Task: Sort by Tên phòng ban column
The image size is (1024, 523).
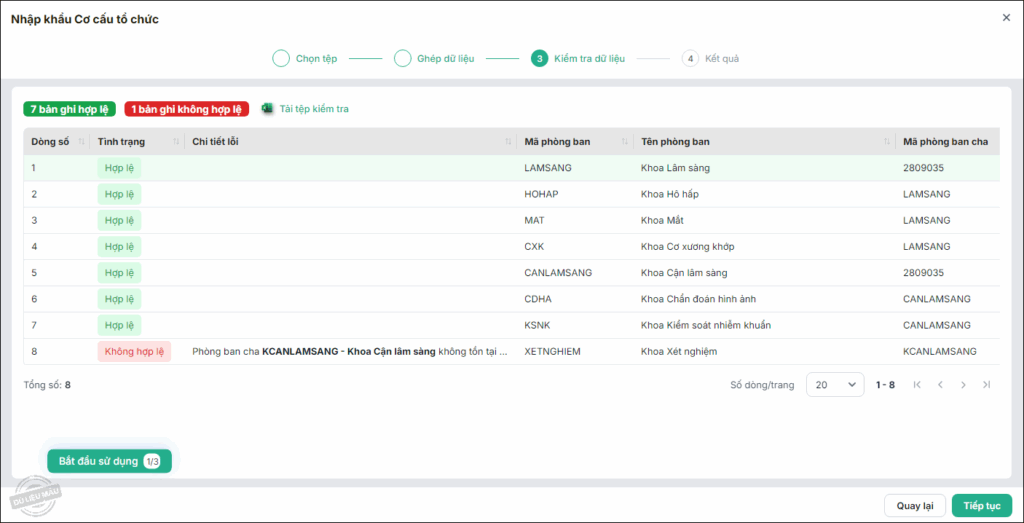Action: pyautogui.click(x=886, y=142)
